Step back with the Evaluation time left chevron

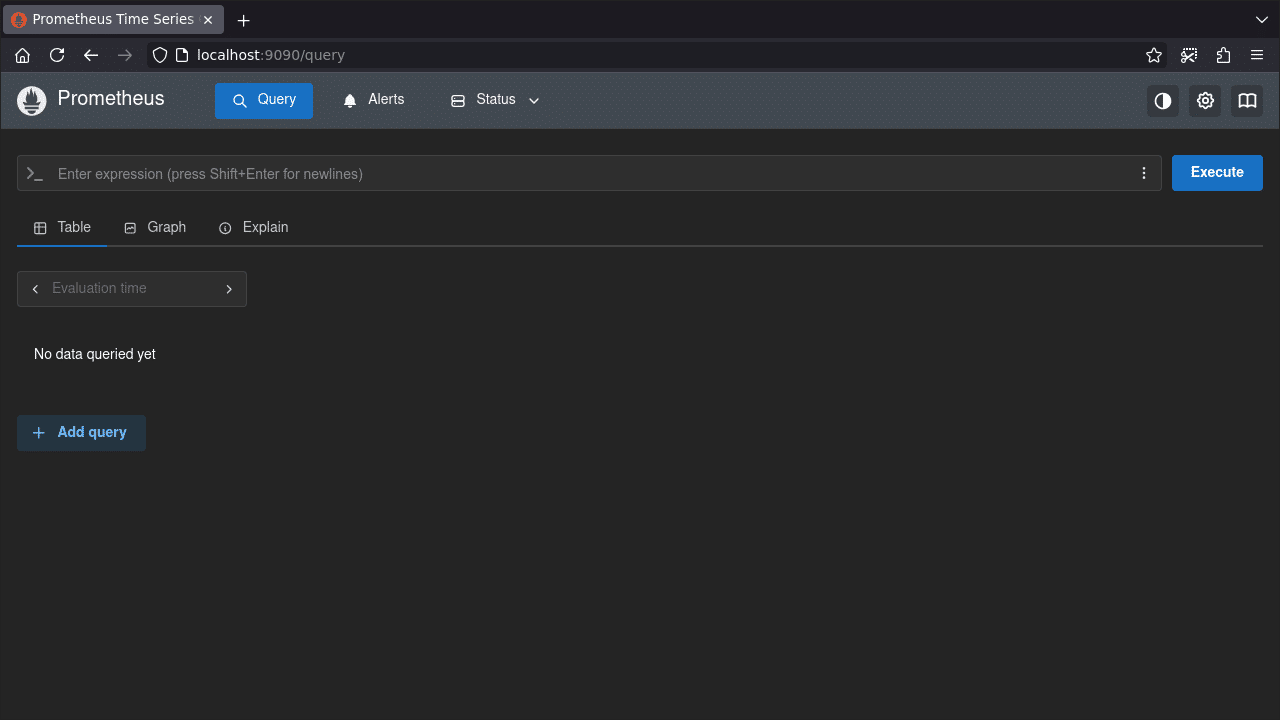(35, 288)
